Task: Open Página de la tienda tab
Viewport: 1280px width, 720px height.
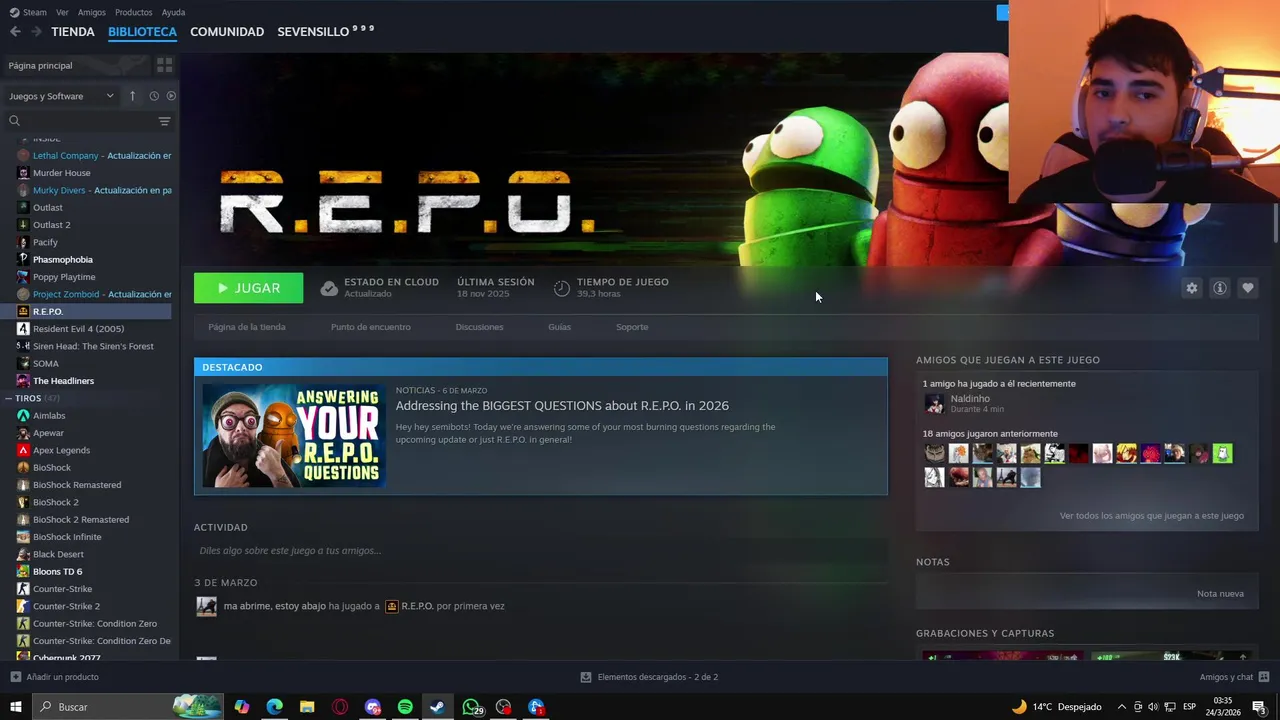Action: 247,327
